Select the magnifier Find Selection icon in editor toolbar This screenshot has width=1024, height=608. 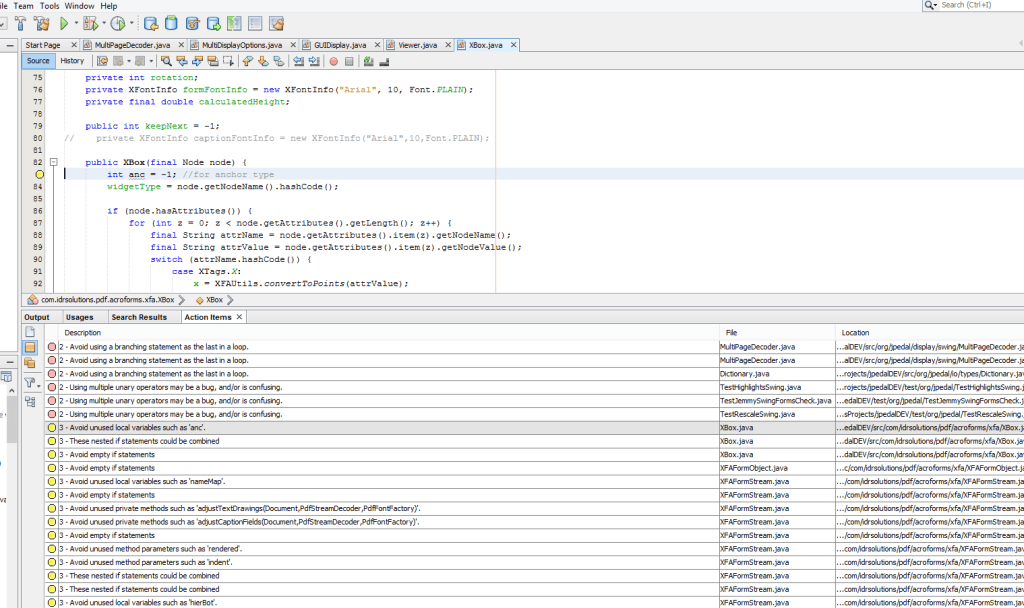166,60
